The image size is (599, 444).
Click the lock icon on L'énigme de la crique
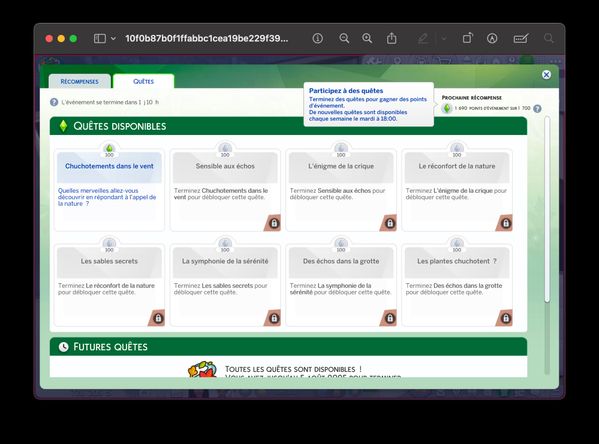(390, 223)
